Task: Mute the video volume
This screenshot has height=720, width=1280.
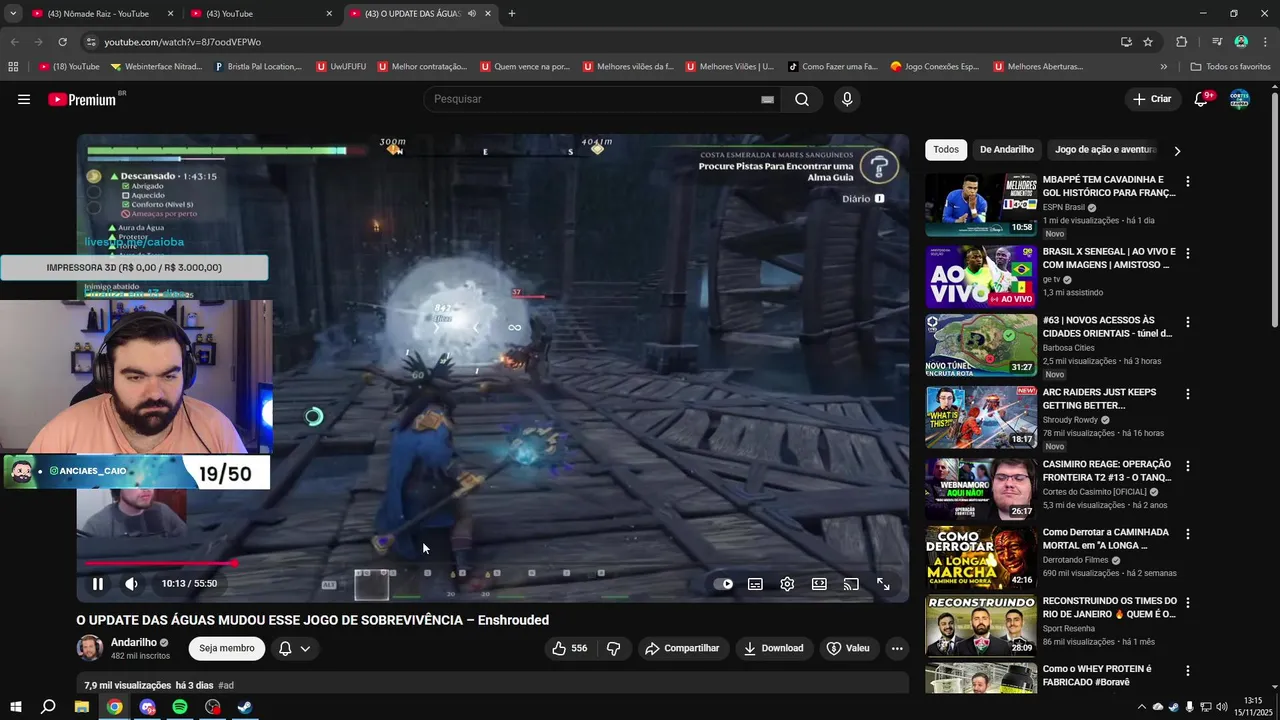Action: click(x=131, y=584)
